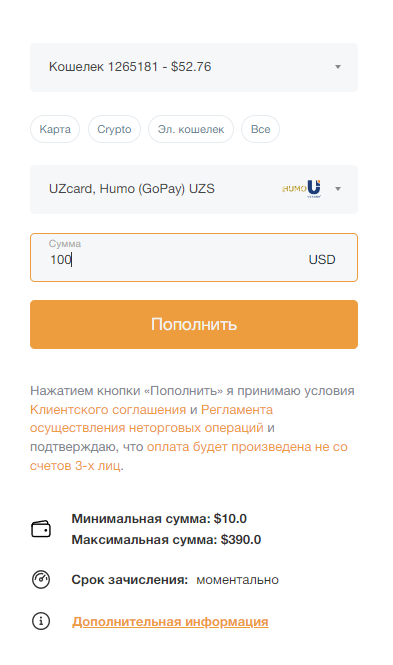The image size is (393, 665).
Task: Open the Кошелек 1265181 wallet dropdown
Action: click(194, 67)
